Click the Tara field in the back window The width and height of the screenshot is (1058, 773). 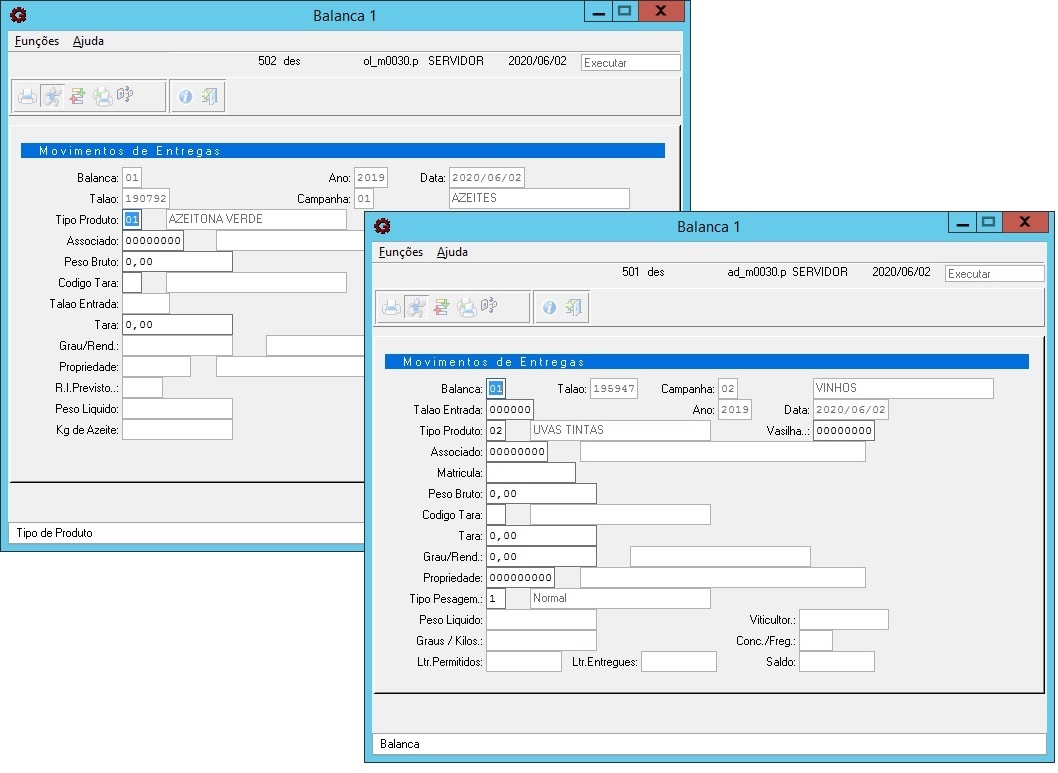(x=177, y=324)
